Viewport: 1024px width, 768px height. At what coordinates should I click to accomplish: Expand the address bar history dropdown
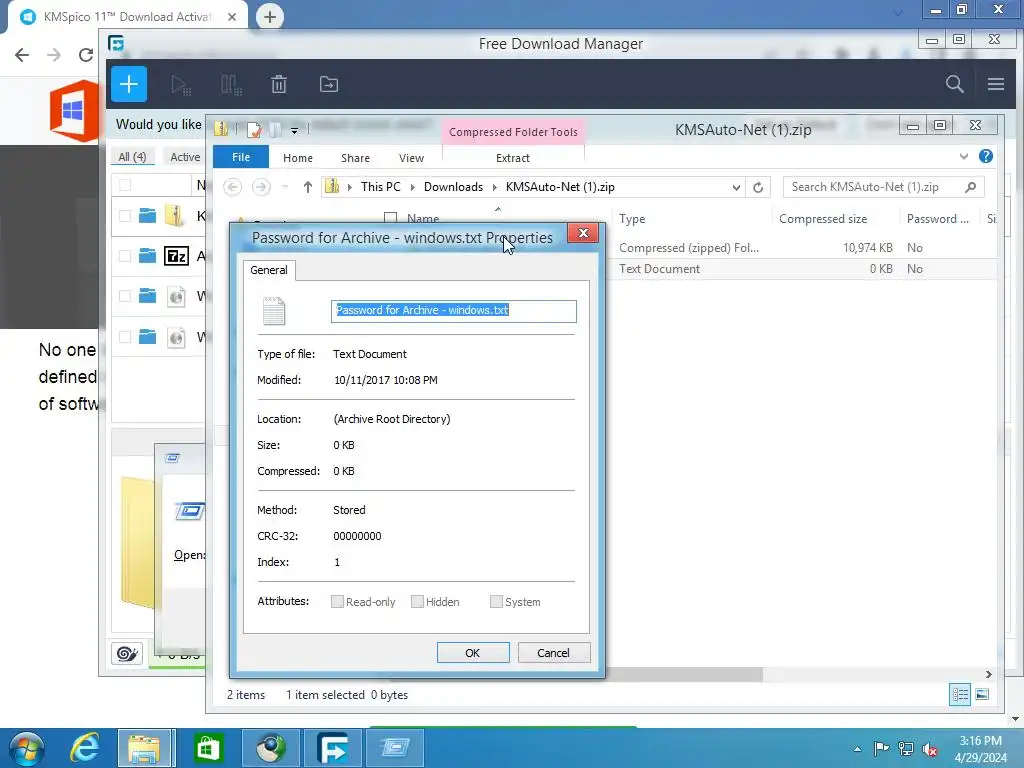tap(736, 187)
